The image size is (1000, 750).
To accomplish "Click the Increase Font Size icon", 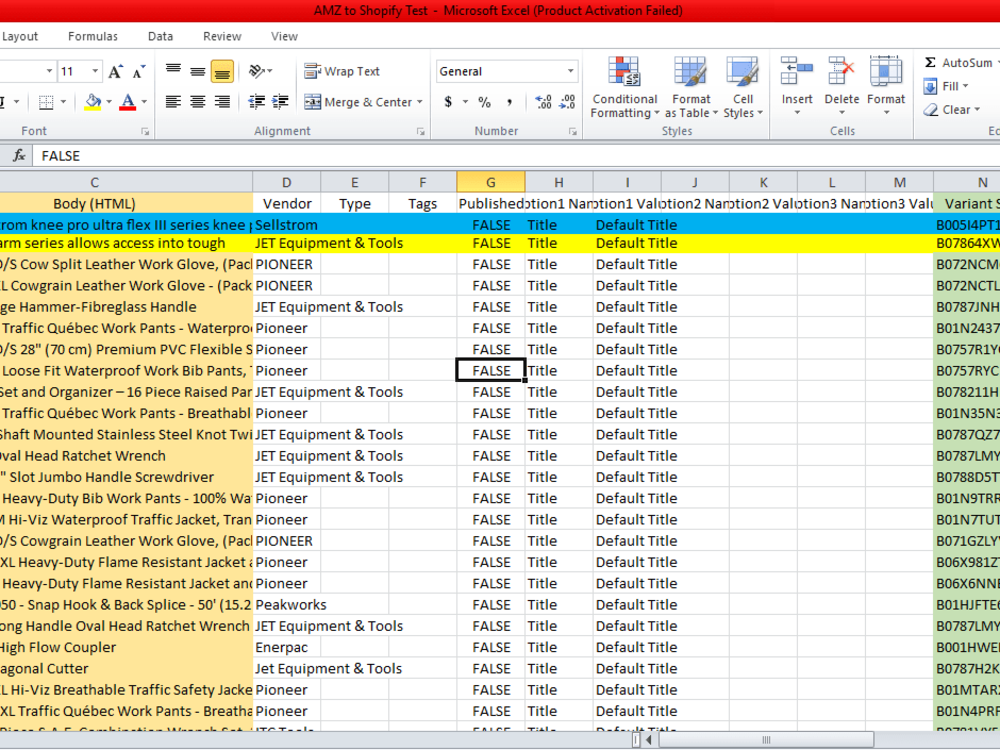I will click(x=115, y=71).
